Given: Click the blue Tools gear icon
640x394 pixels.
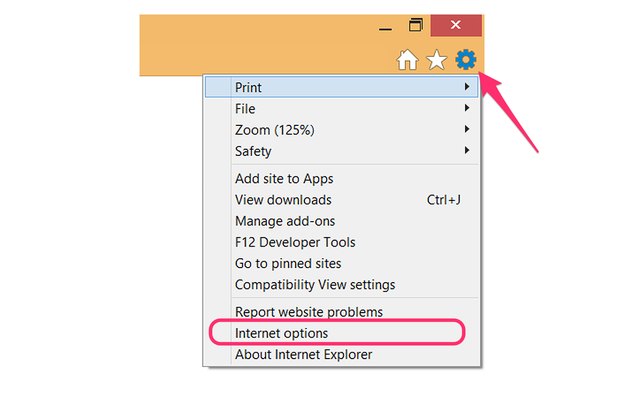Looking at the screenshot, I should click(466, 60).
